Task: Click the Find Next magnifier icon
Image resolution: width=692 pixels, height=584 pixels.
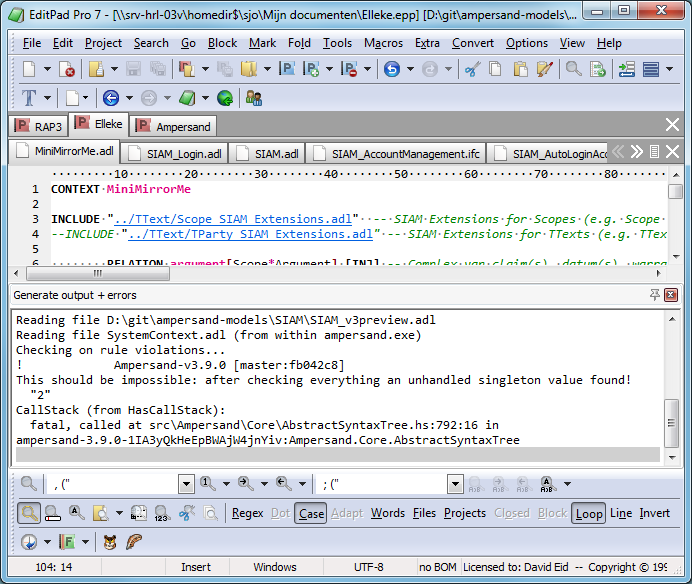Action: (x=245, y=484)
